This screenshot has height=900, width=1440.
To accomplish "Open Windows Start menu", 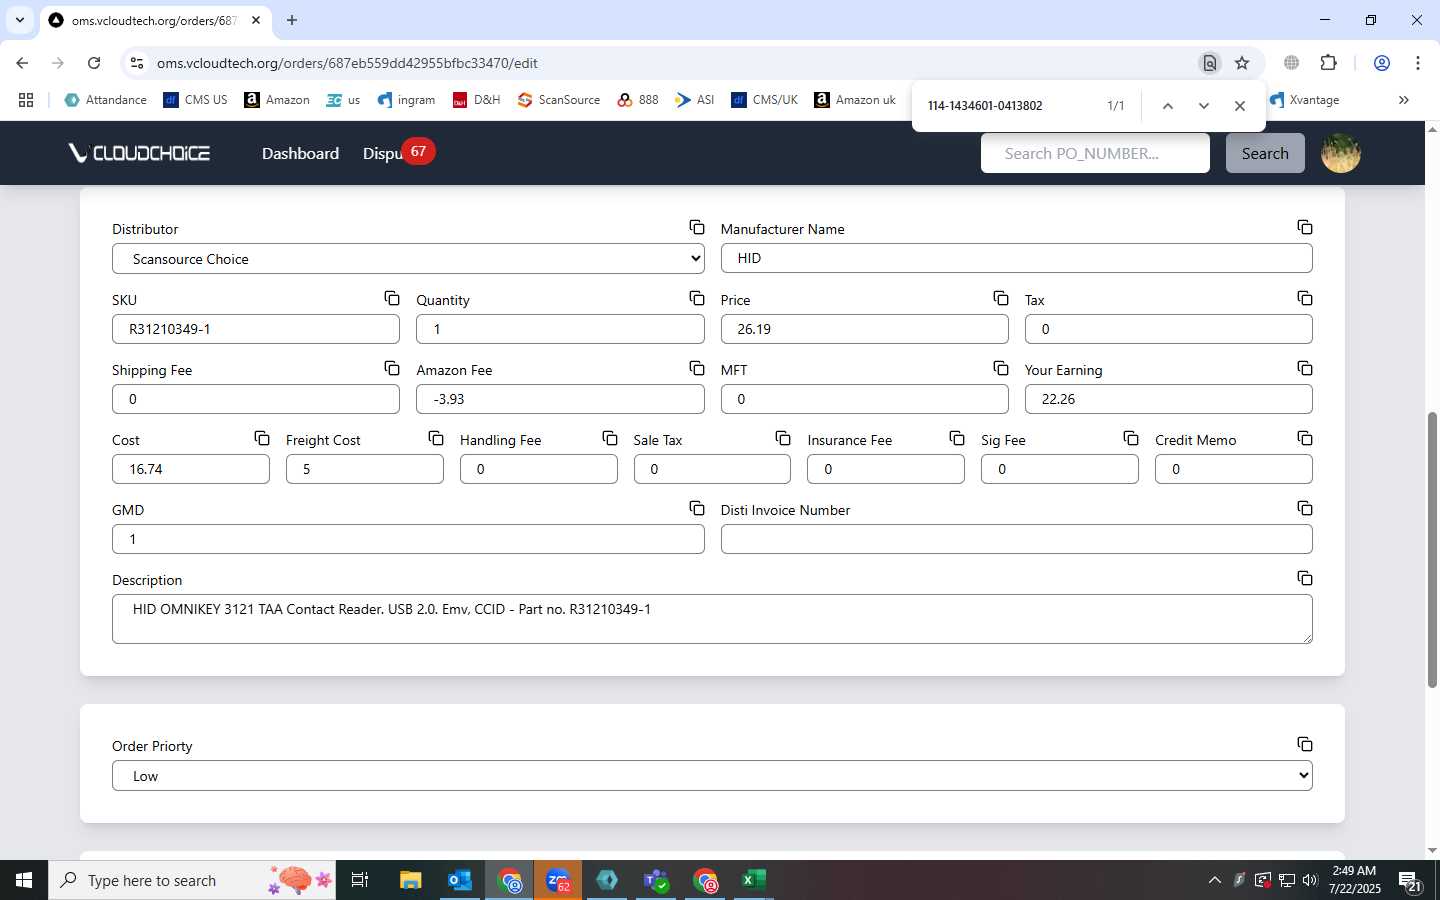I will pyautogui.click(x=24, y=880).
